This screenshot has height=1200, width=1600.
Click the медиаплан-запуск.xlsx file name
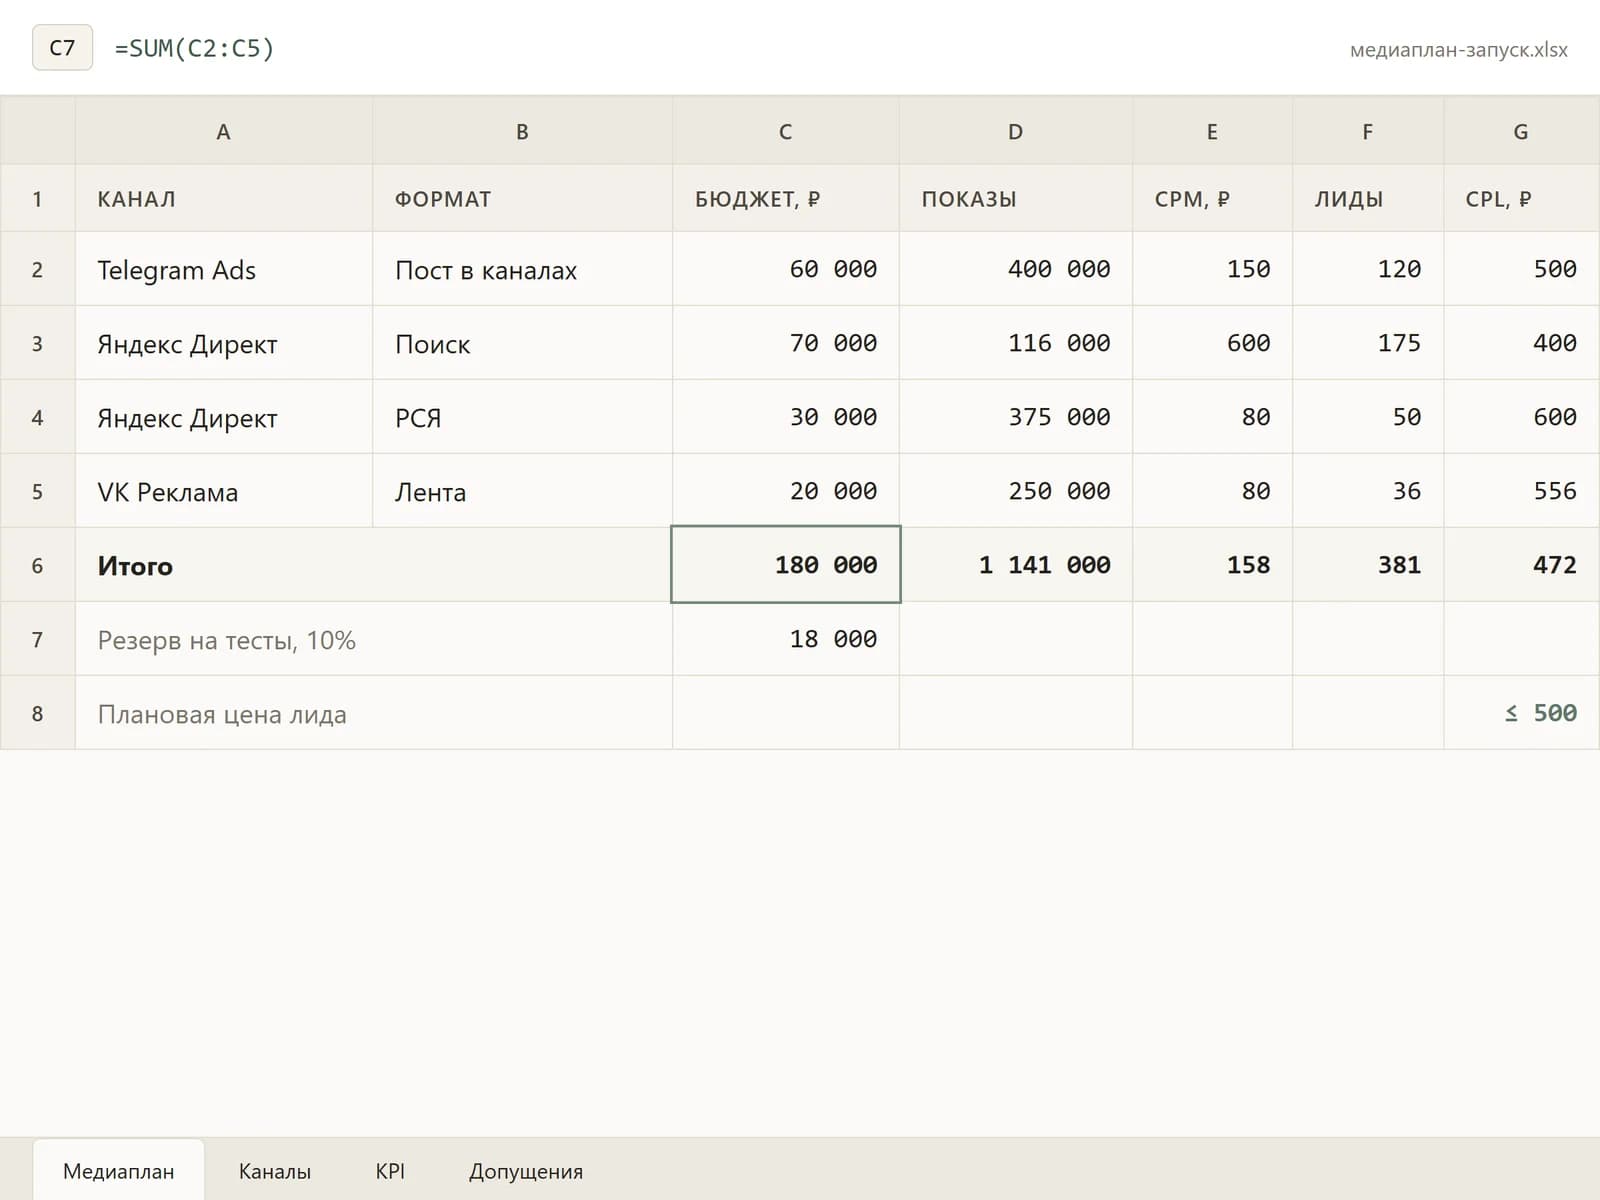(x=1458, y=50)
